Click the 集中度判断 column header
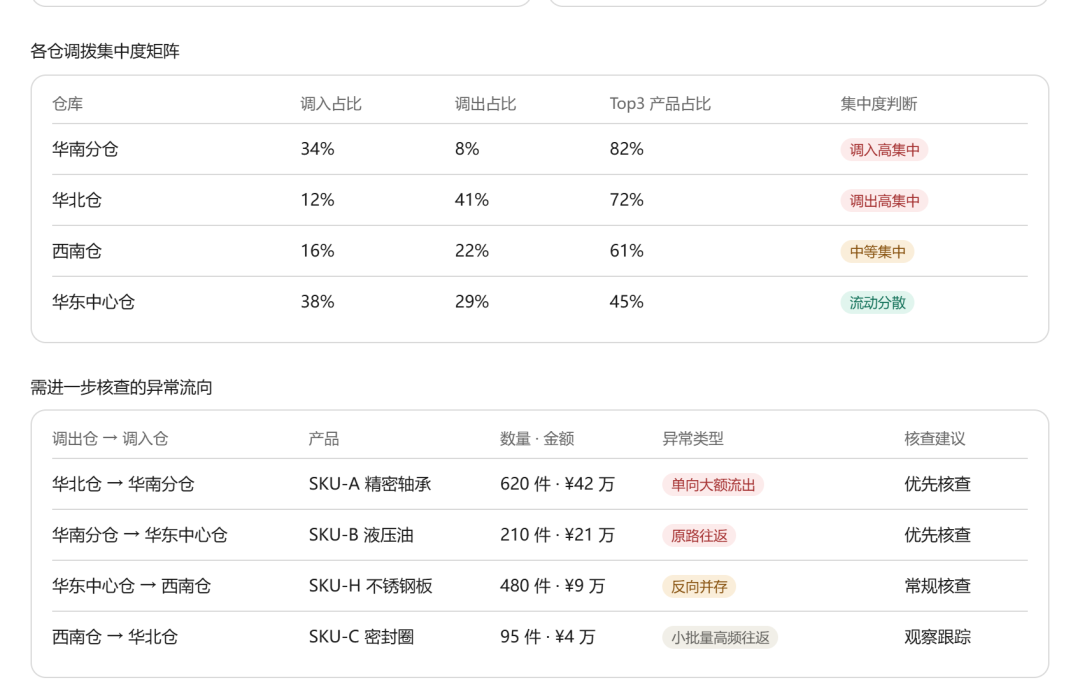The image size is (1080, 694). (879, 104)
